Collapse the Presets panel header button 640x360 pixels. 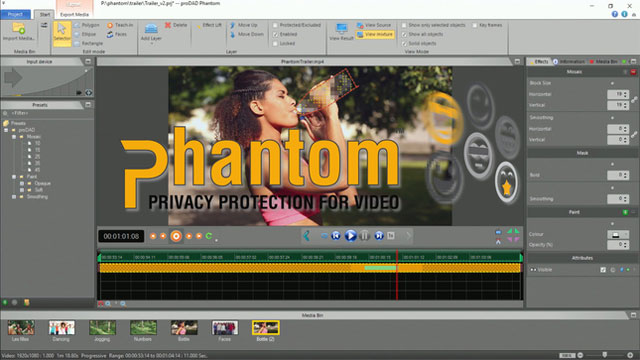88,105
